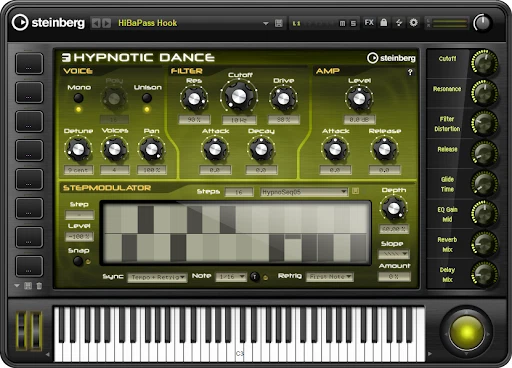
Task: Click the Delay Mix quick control knob
Action: (x=484, y=274)
